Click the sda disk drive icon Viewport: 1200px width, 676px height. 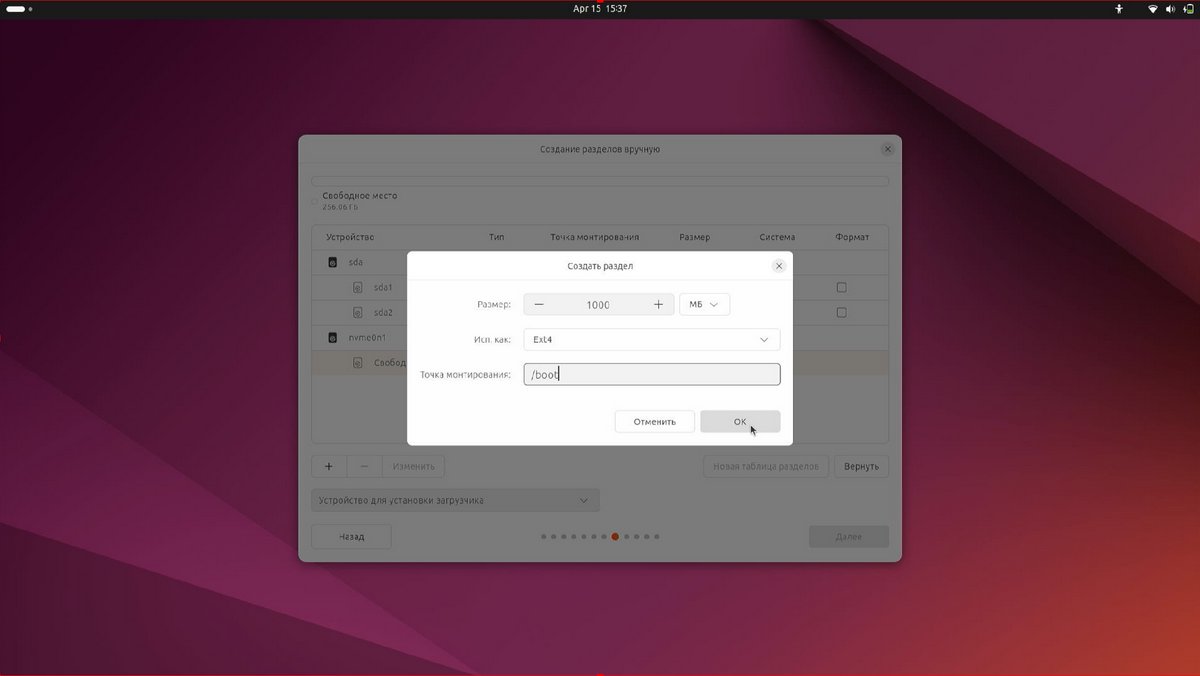click(x=333, y=263)
